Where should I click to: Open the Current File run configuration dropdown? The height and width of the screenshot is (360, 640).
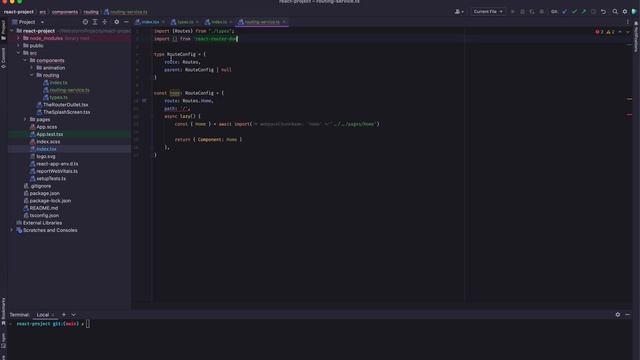[488, 12]
